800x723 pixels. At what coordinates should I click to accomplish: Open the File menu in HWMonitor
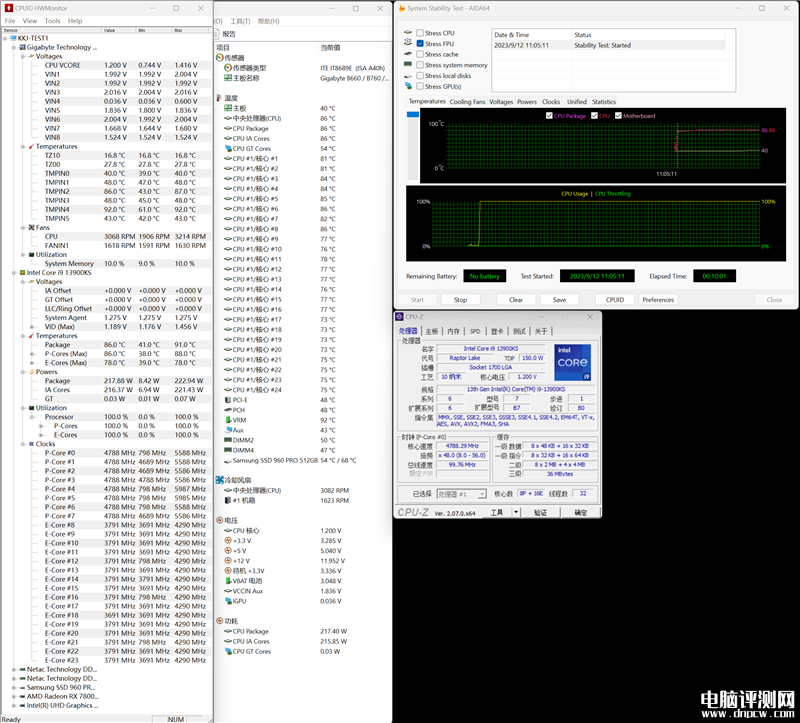point(10,21)
